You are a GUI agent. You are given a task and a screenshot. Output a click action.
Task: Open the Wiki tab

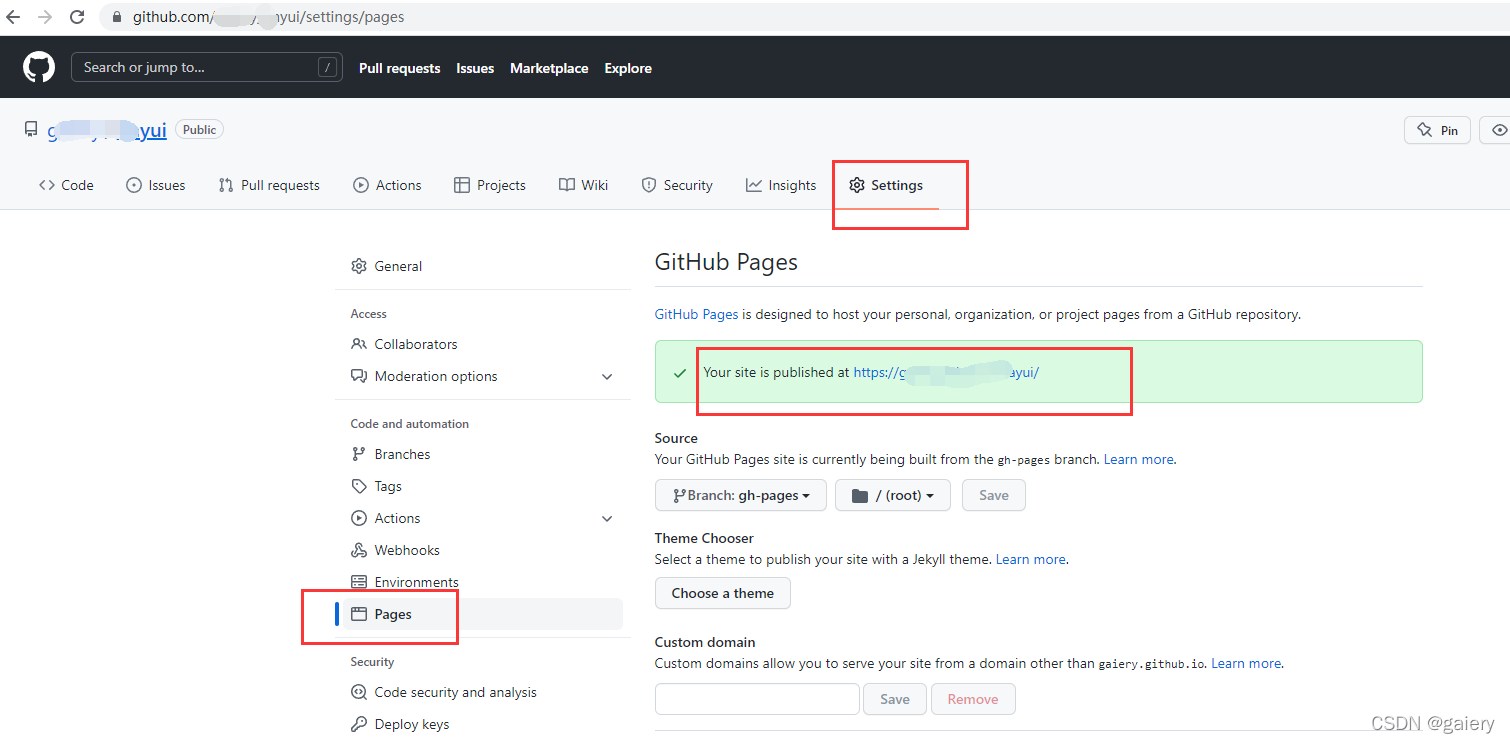point(584,185)
